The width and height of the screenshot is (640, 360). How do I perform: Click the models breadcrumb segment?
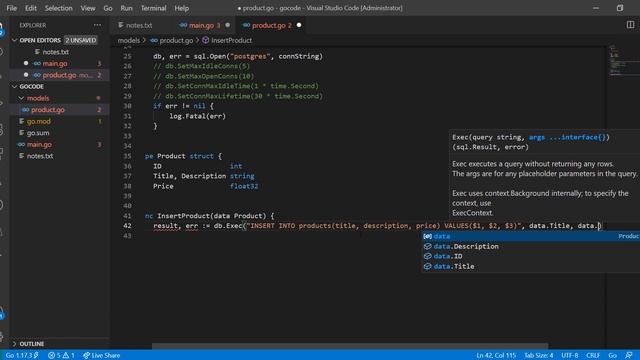(129, 40)
